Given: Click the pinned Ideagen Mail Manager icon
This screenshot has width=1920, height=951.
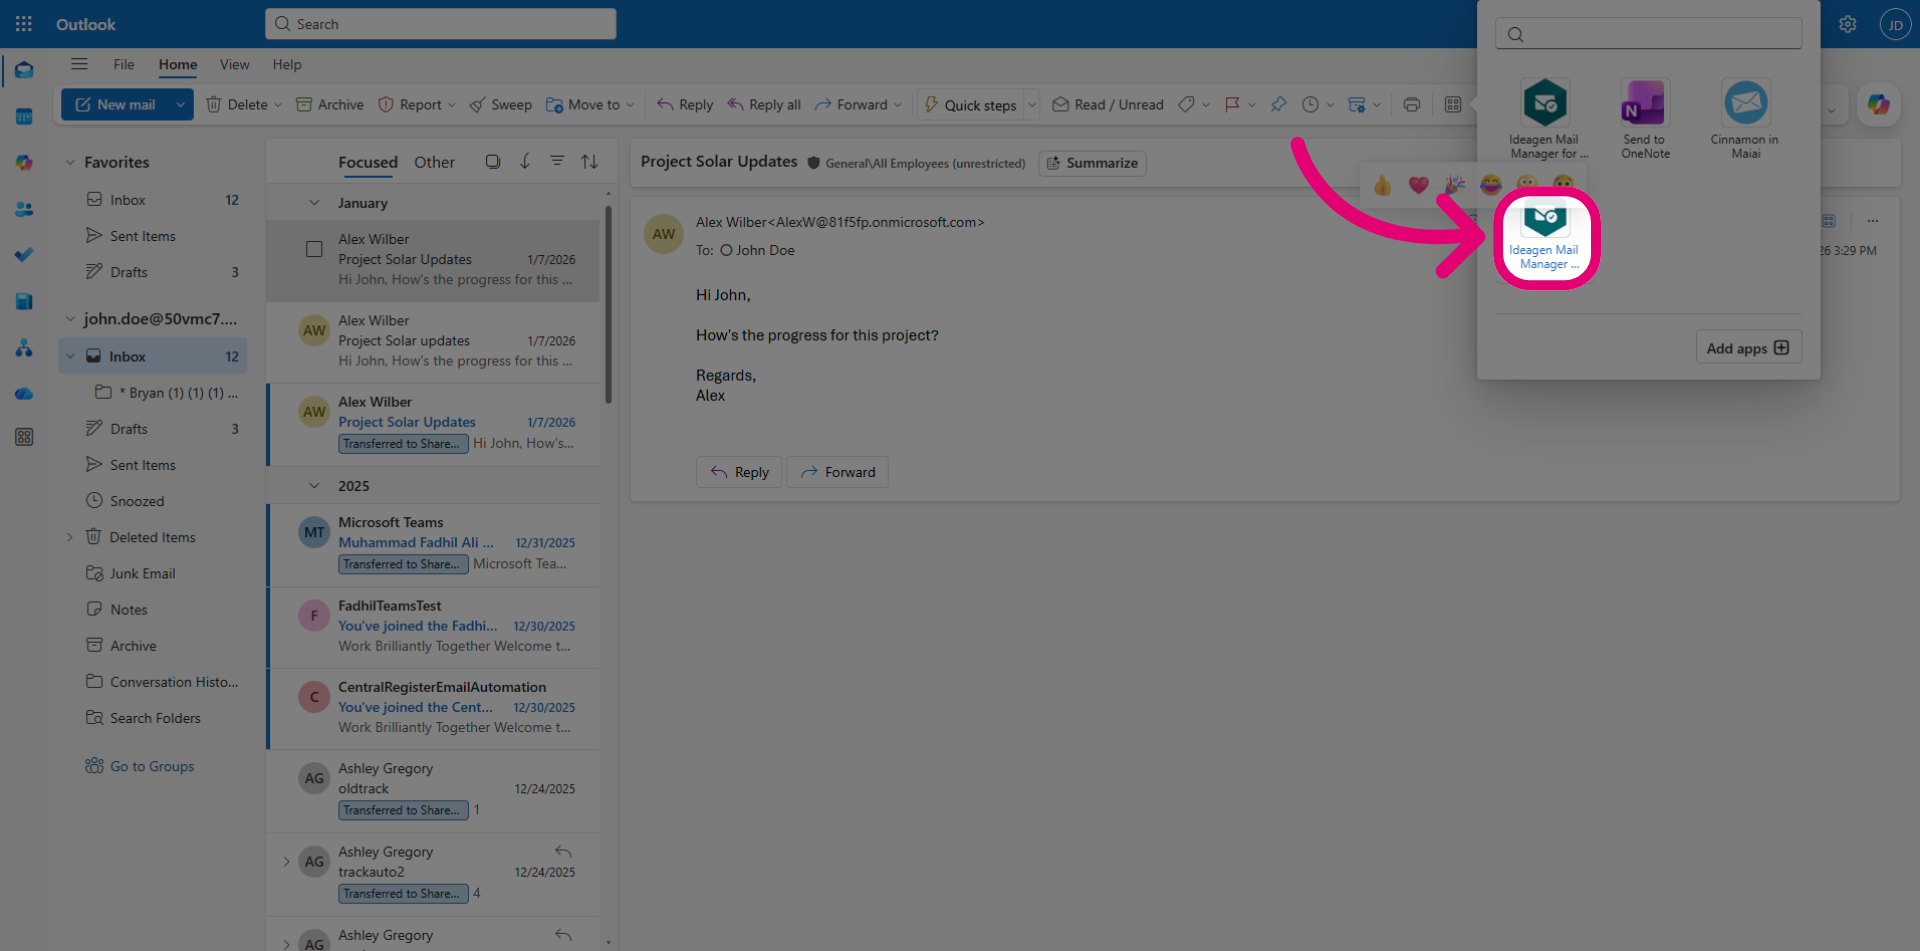Looking at the screenshot, I should 1545,237.
